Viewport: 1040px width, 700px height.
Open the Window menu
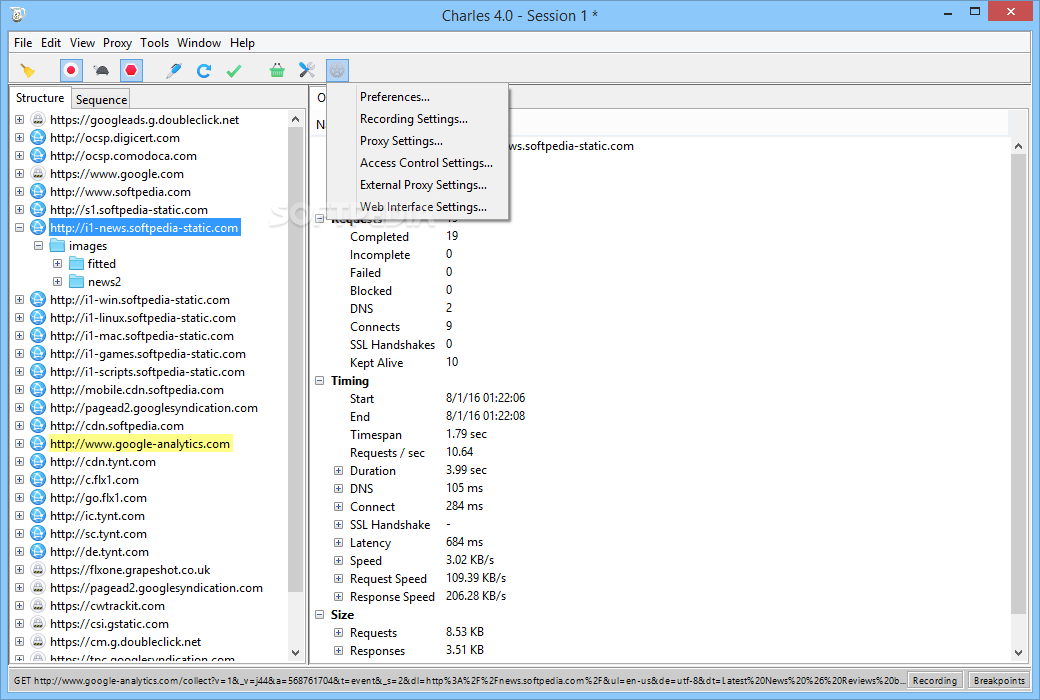(199, 42)
